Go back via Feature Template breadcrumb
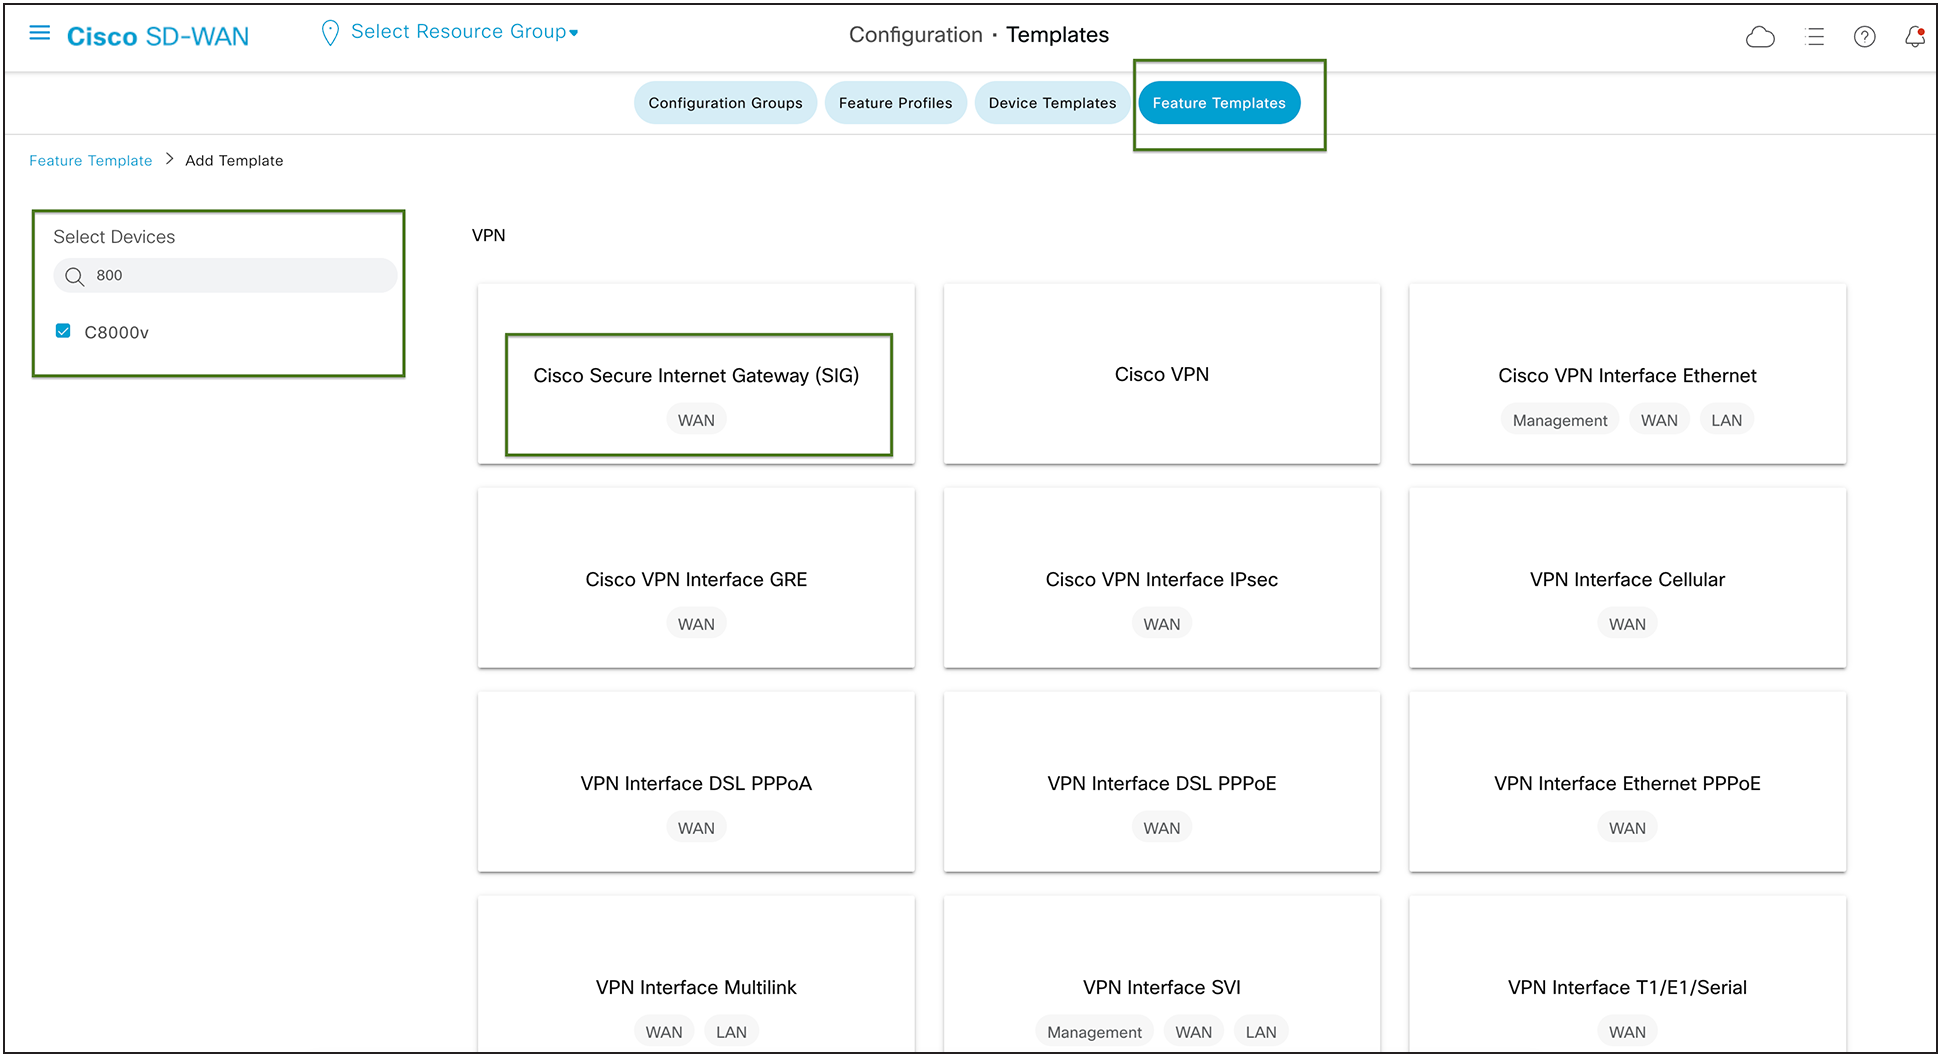 (91, 160)
